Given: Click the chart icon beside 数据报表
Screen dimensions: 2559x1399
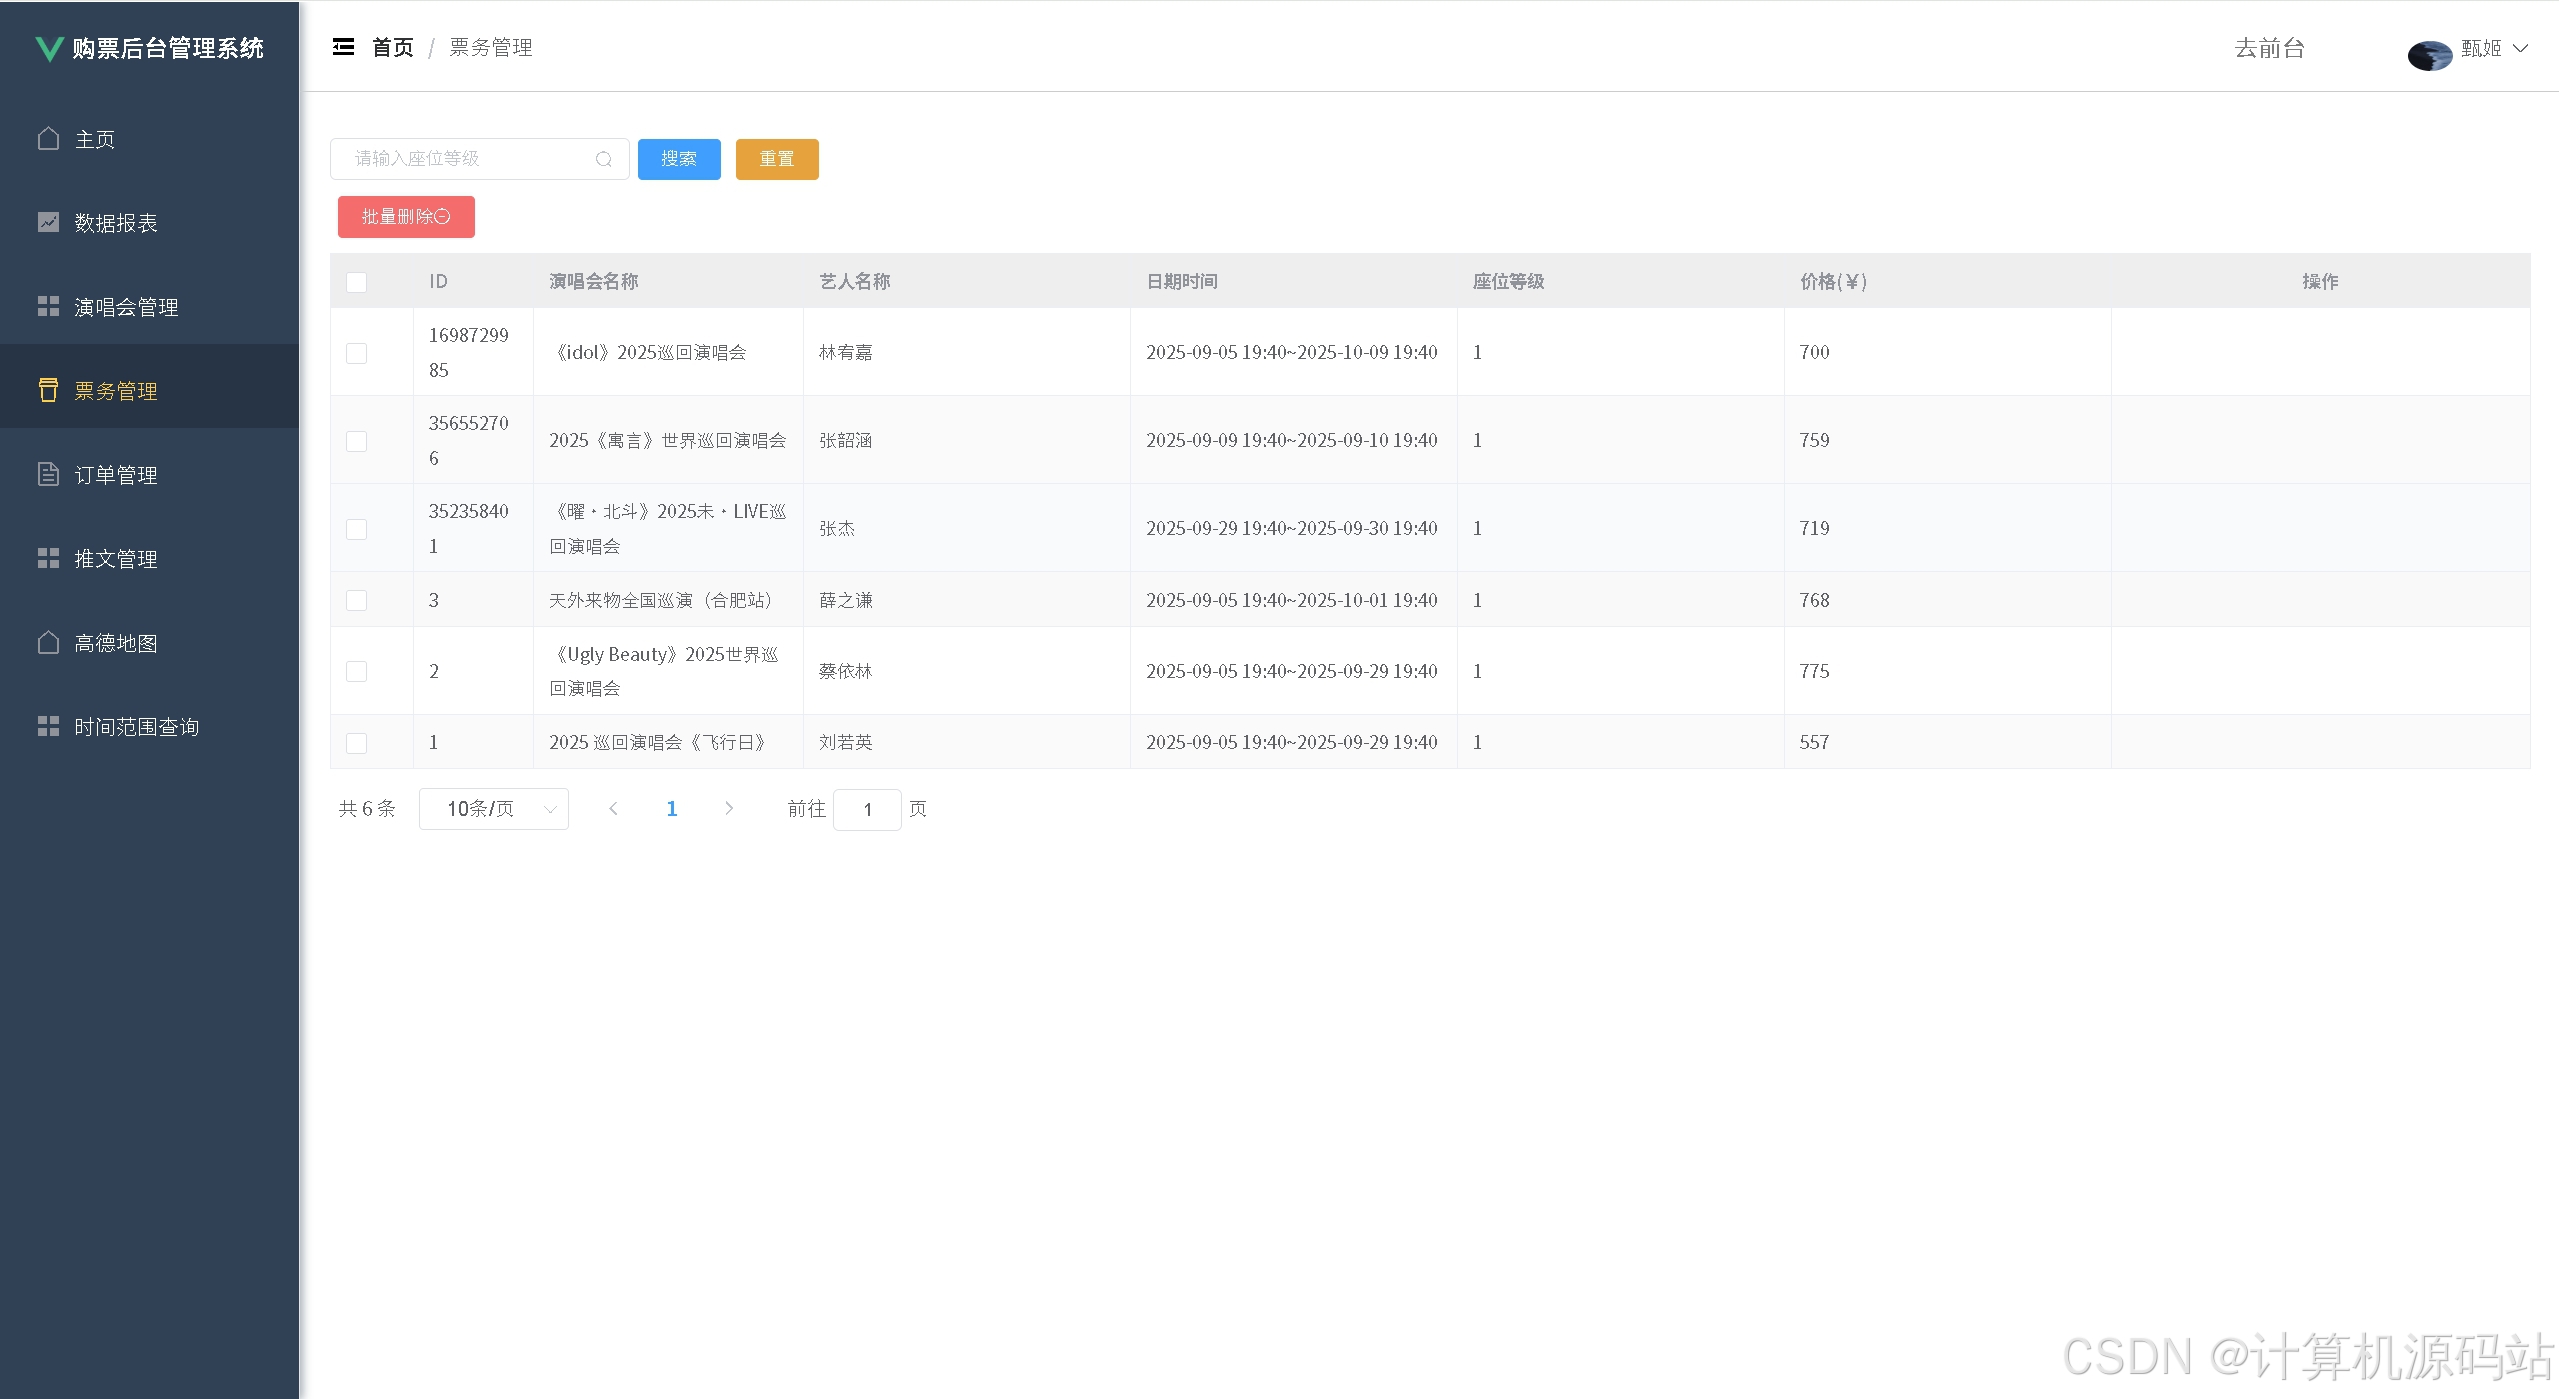Looking at the screenshot, I should pos(48,222).
